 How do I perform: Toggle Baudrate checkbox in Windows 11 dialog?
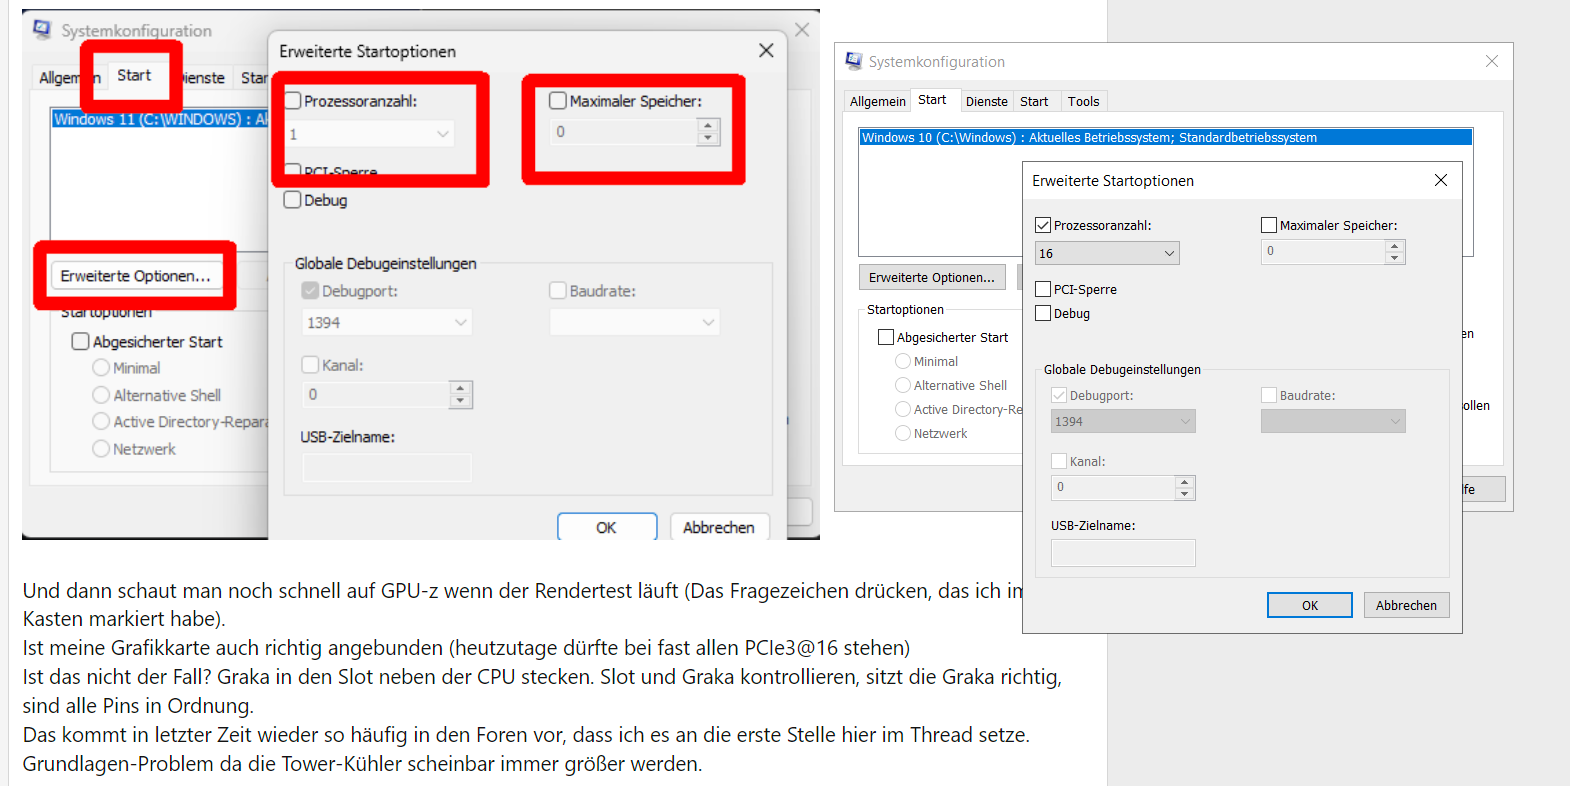tap(558, 290)
